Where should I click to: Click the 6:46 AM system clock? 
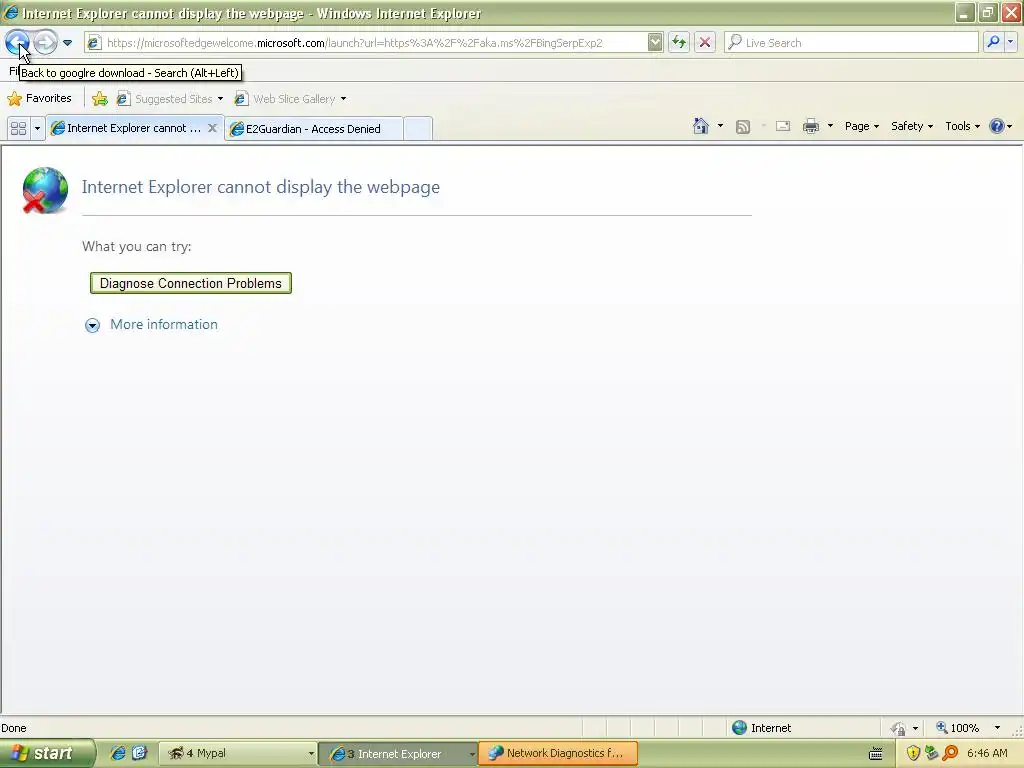coord(987,753)
